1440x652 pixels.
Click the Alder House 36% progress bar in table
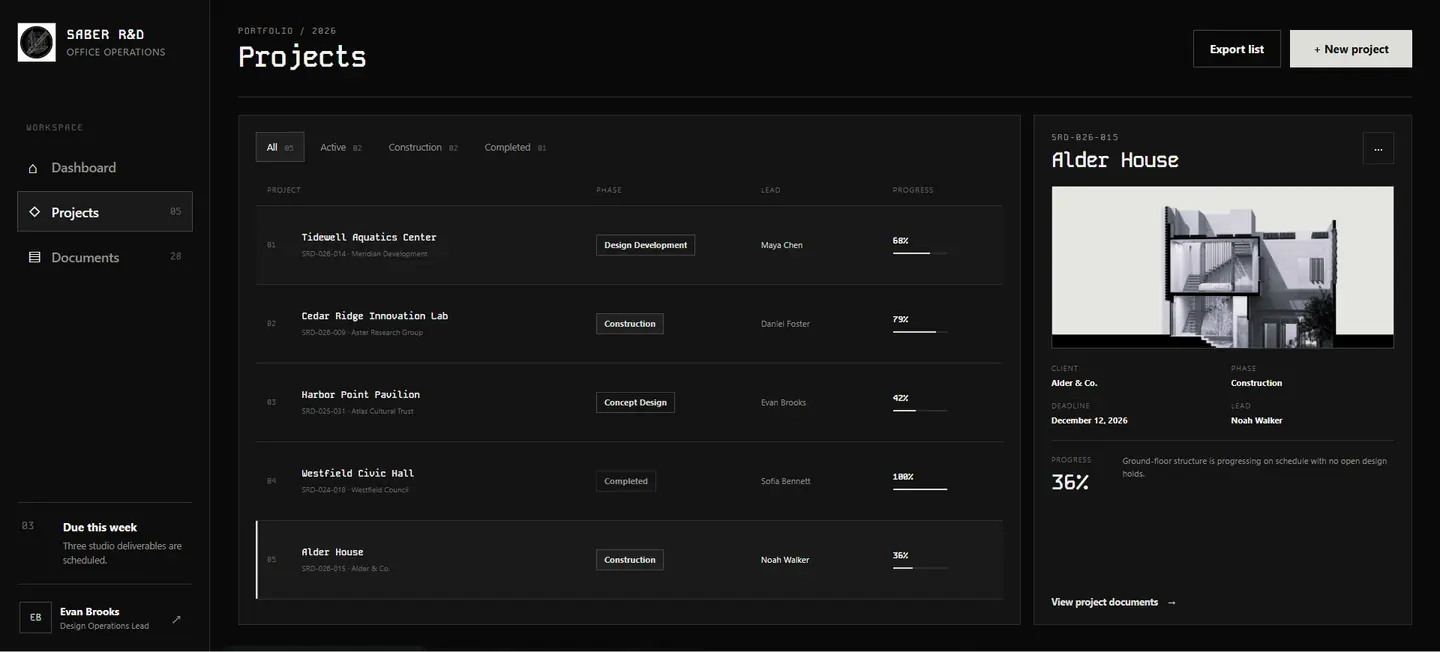pos(920,568)
